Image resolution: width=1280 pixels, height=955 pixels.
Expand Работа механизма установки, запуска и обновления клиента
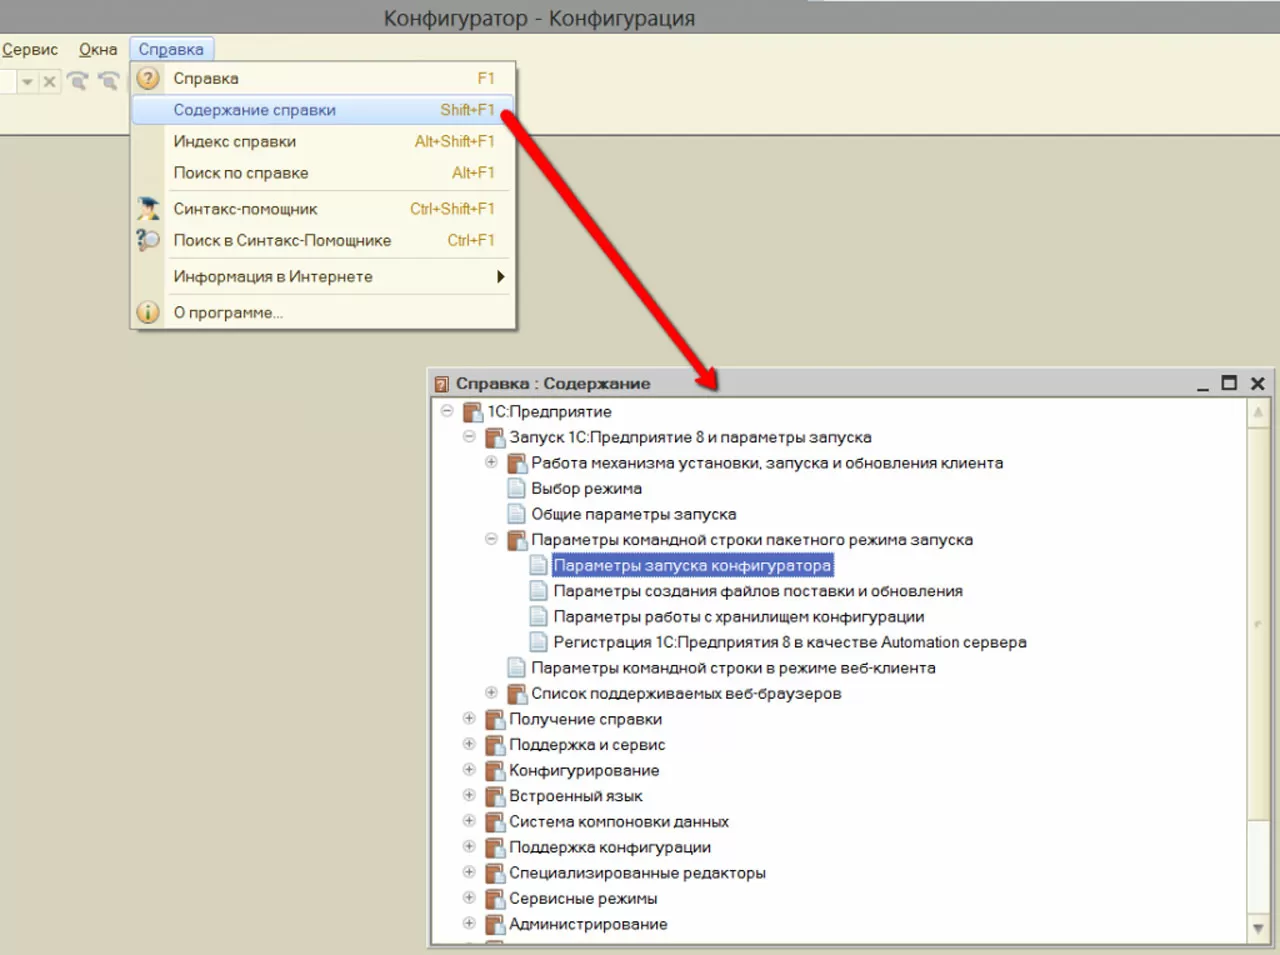point(491,462)
